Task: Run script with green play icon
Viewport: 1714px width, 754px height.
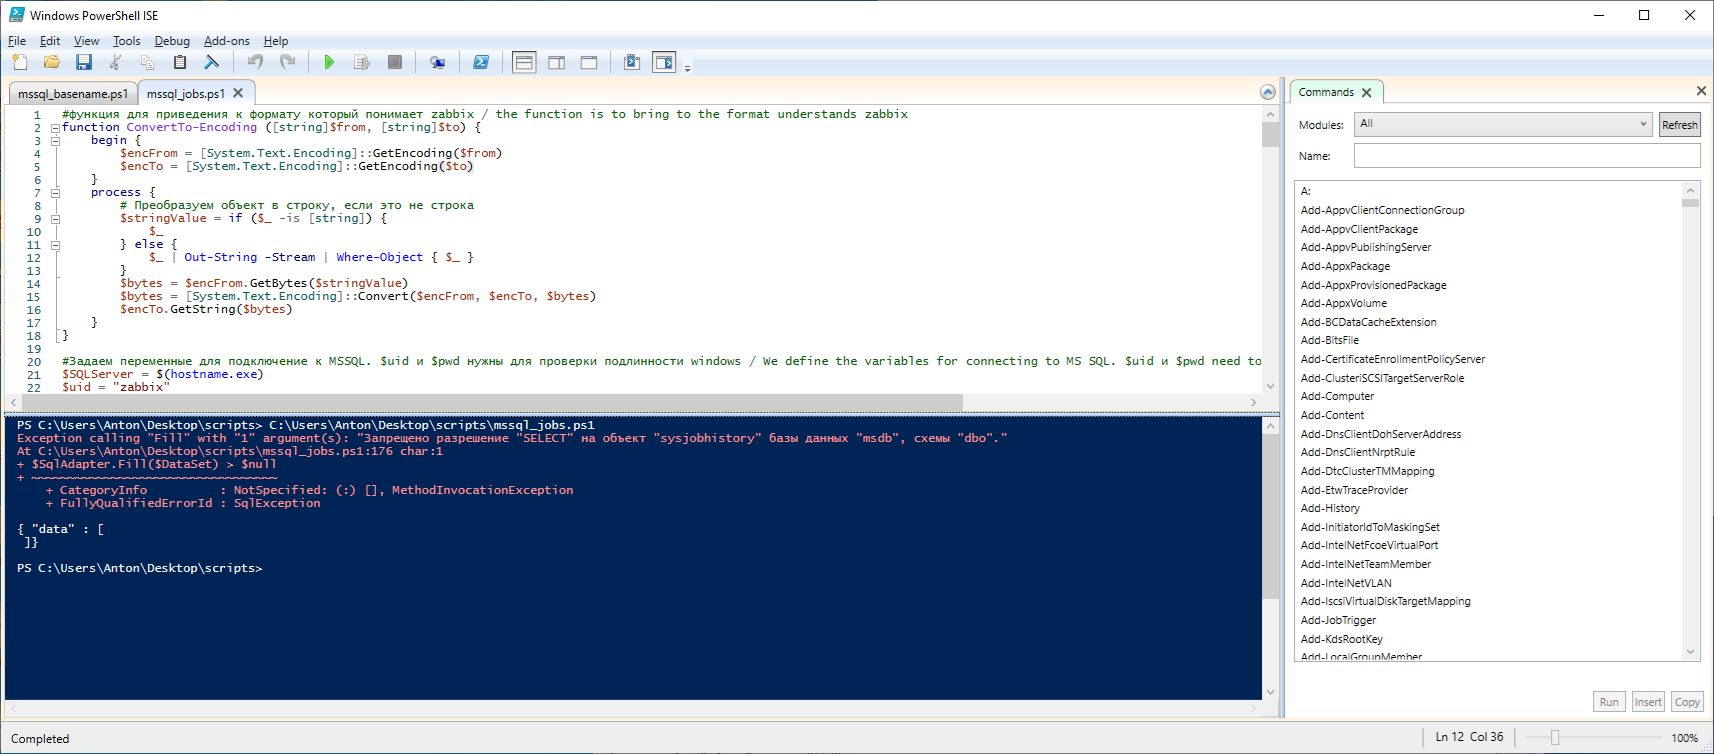Action: point(329,62)
